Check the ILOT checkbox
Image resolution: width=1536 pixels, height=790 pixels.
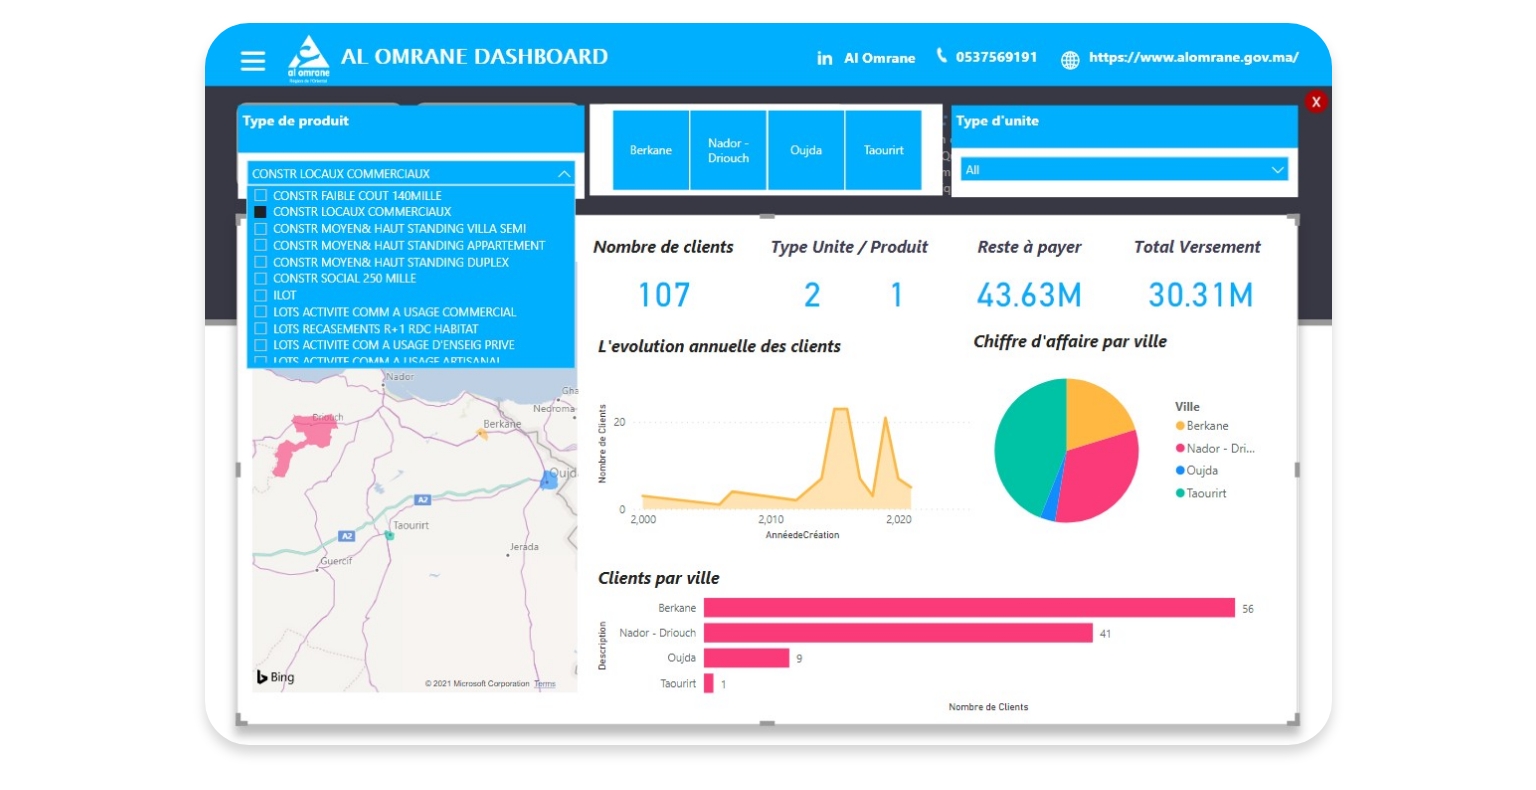261,295
